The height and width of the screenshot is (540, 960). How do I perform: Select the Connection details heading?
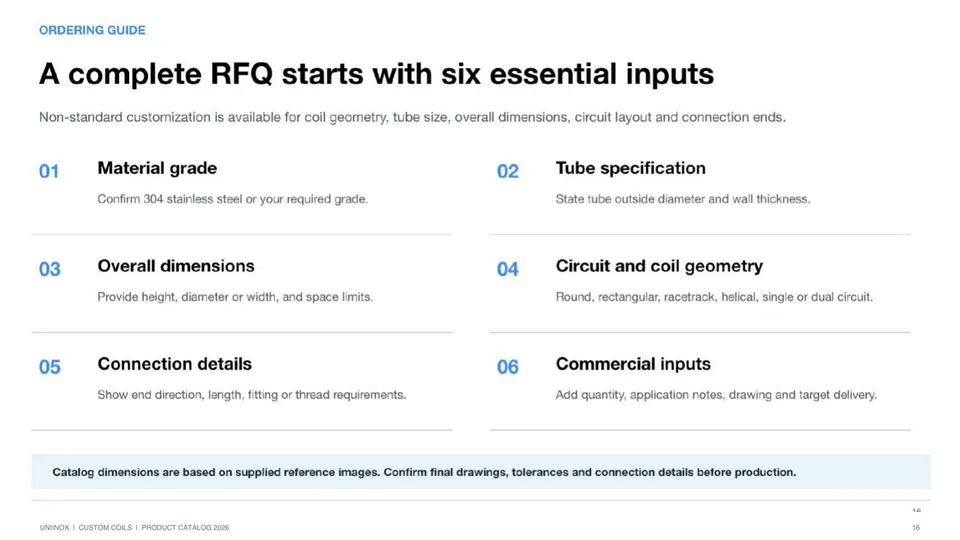click(174, 364)
